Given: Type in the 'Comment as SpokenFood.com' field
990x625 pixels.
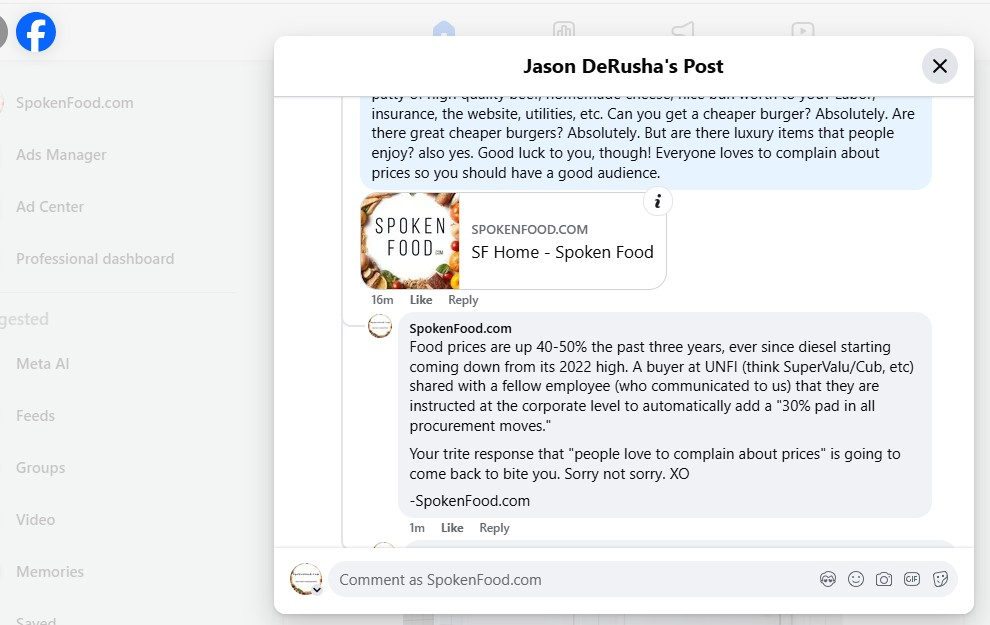Looking at the screenshot, I should pos(570,579).
